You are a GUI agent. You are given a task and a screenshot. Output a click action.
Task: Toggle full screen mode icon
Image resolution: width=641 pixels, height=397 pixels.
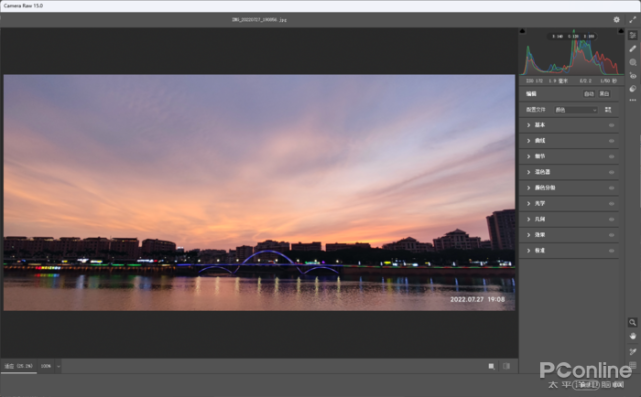click(x=632, y=20)
